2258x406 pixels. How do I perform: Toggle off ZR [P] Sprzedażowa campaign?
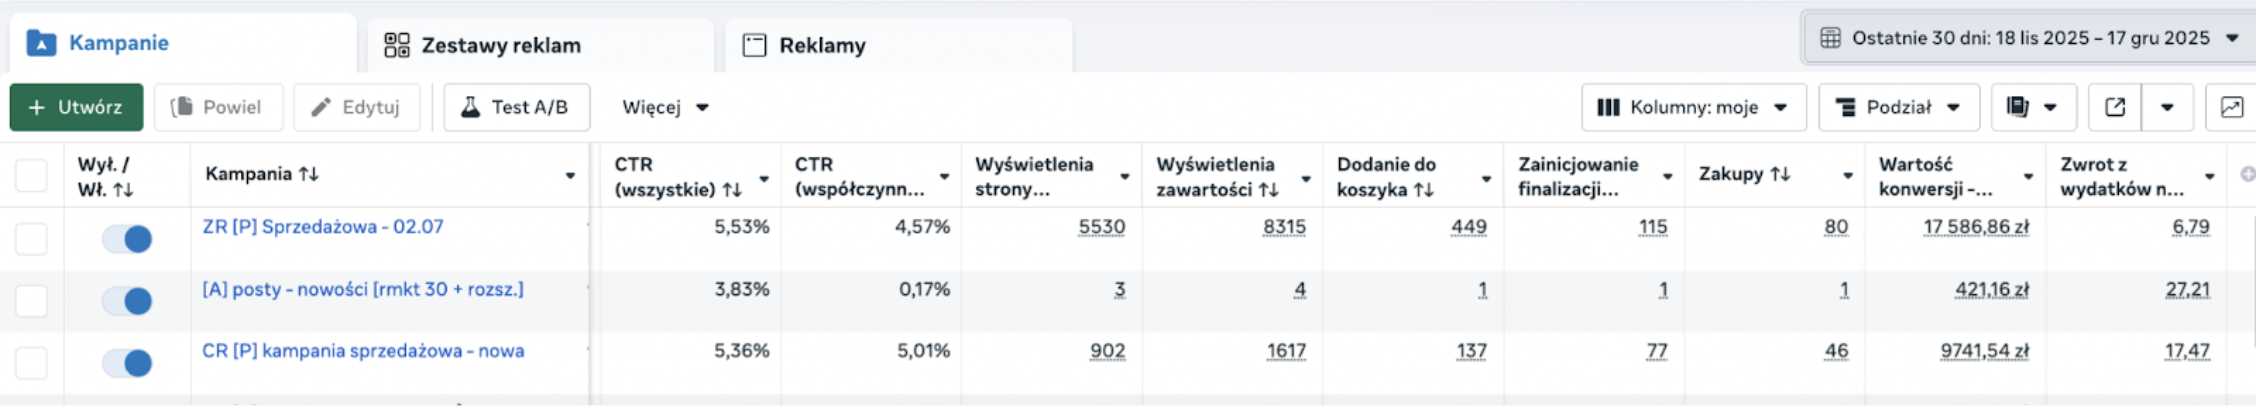coord(128,238)
